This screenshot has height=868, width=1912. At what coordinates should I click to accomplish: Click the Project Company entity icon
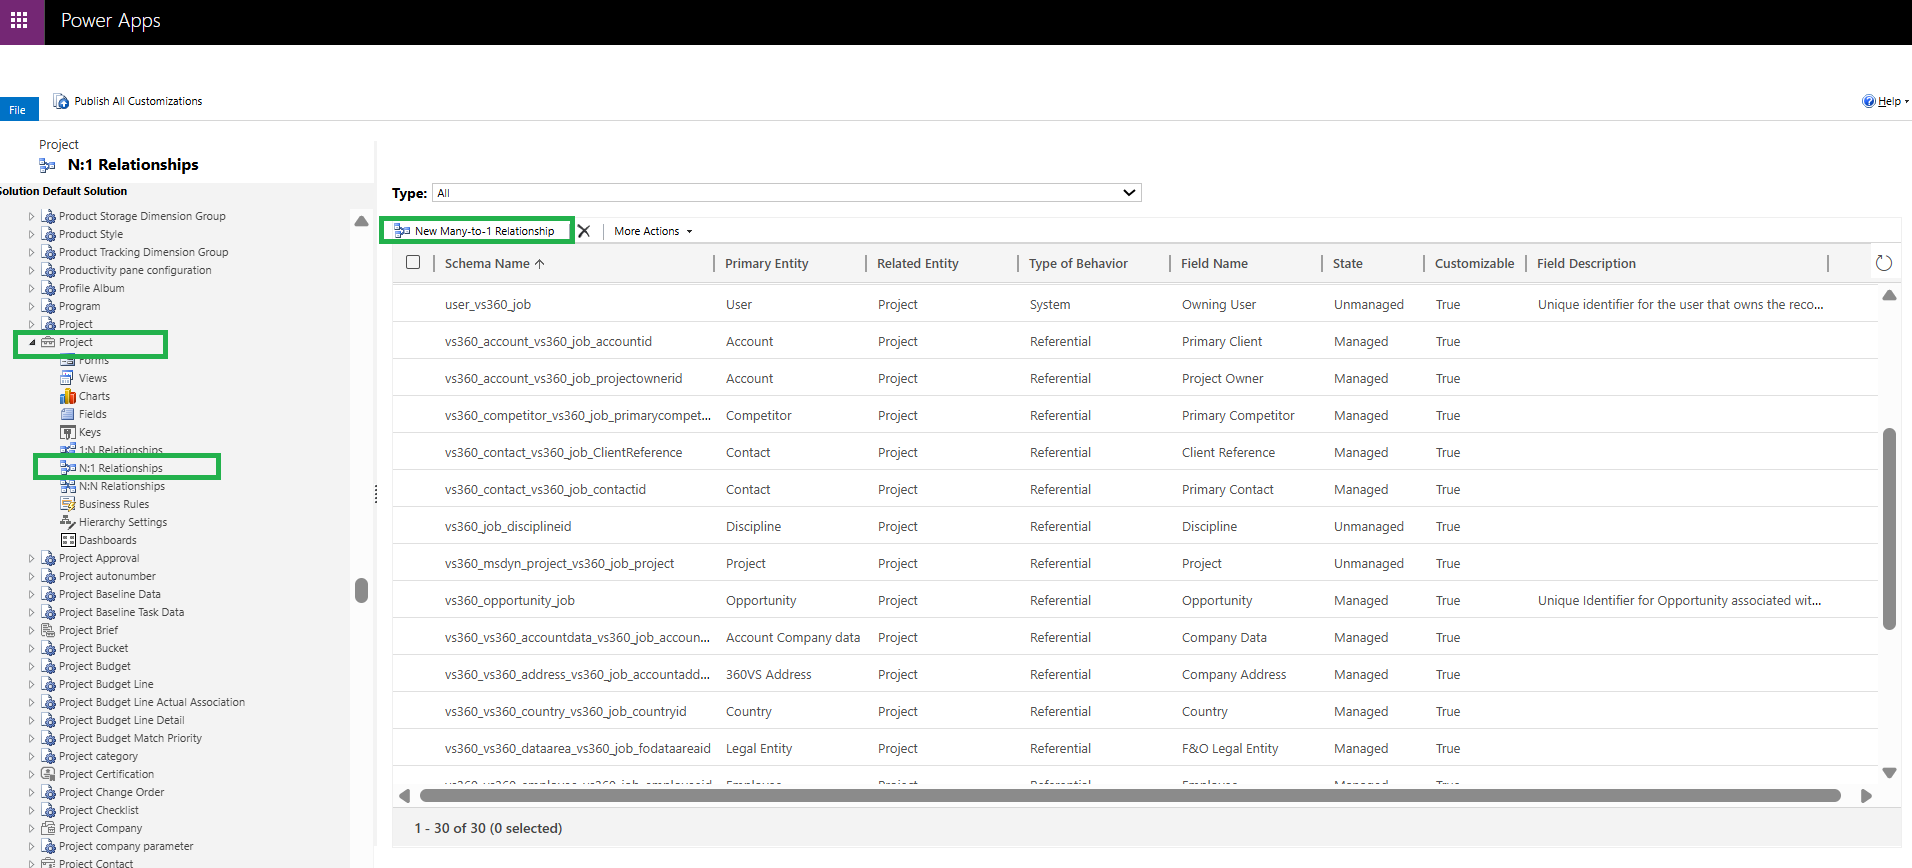pos(48,828)
